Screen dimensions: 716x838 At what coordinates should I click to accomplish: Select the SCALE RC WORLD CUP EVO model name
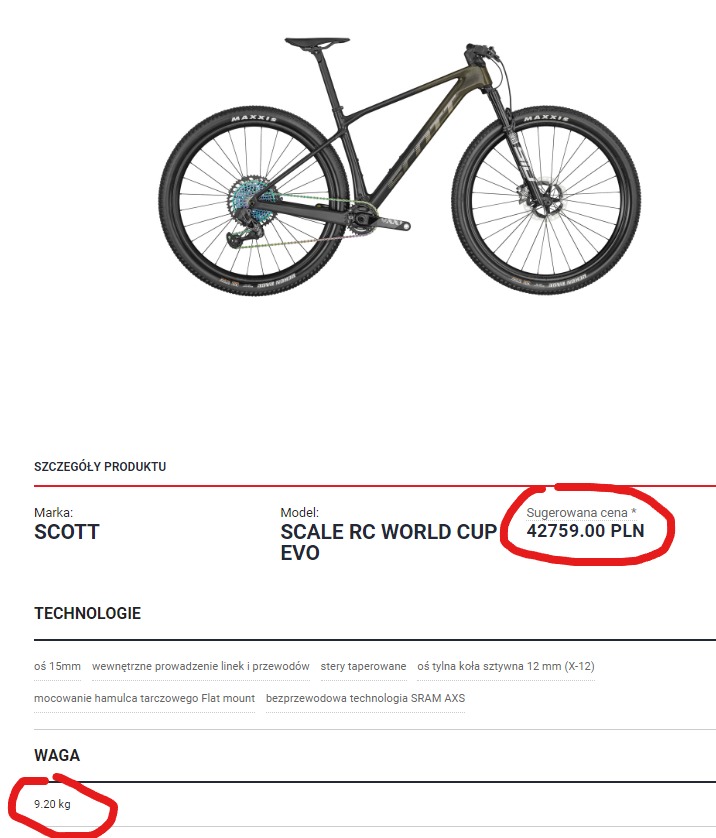click(x=388, y=542)
